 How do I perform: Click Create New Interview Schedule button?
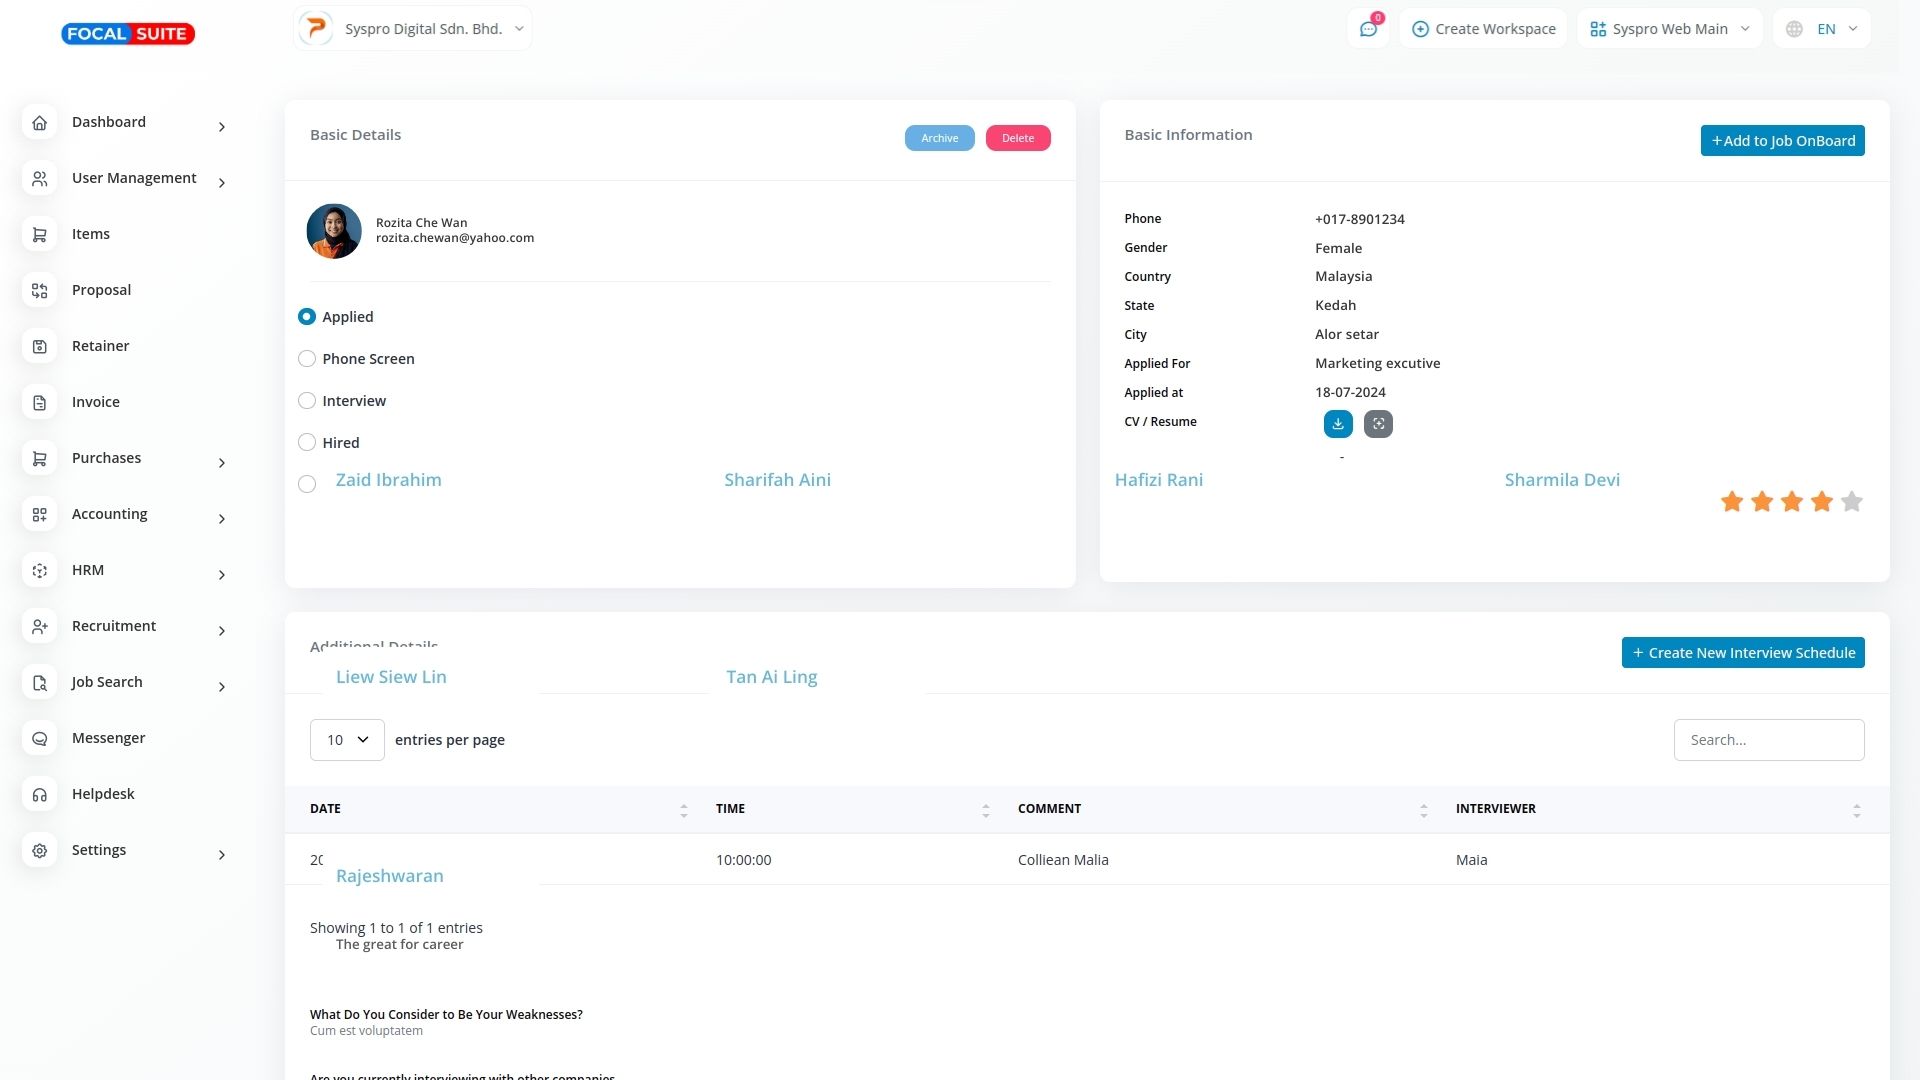click(1742, 653)
